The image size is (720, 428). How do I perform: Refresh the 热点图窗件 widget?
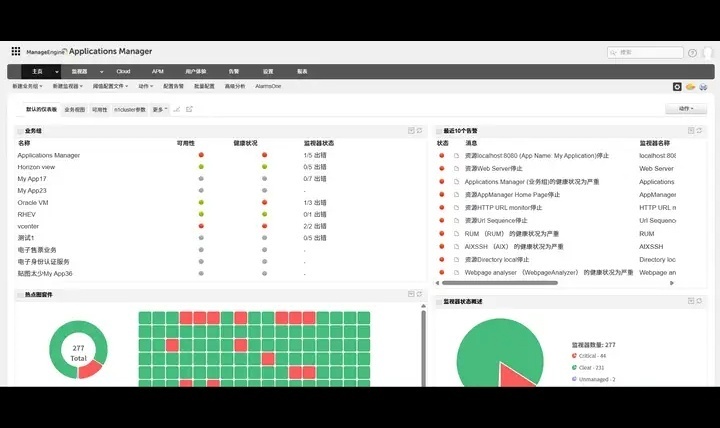(419, 294)
